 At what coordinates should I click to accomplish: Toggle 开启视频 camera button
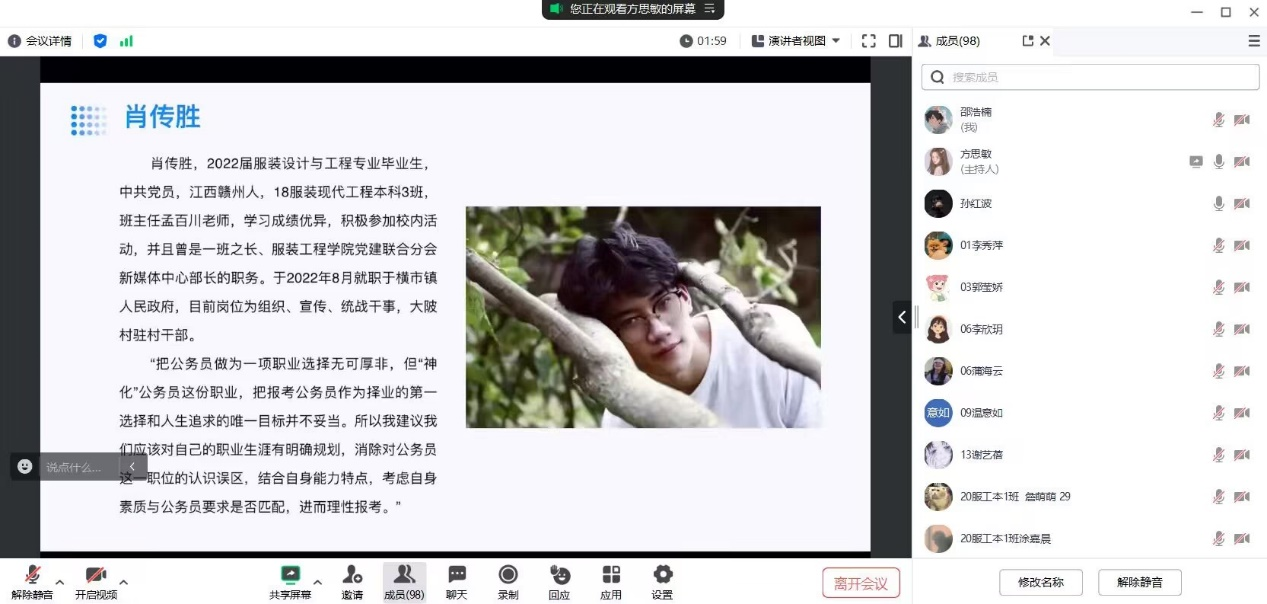click(96, 574)
